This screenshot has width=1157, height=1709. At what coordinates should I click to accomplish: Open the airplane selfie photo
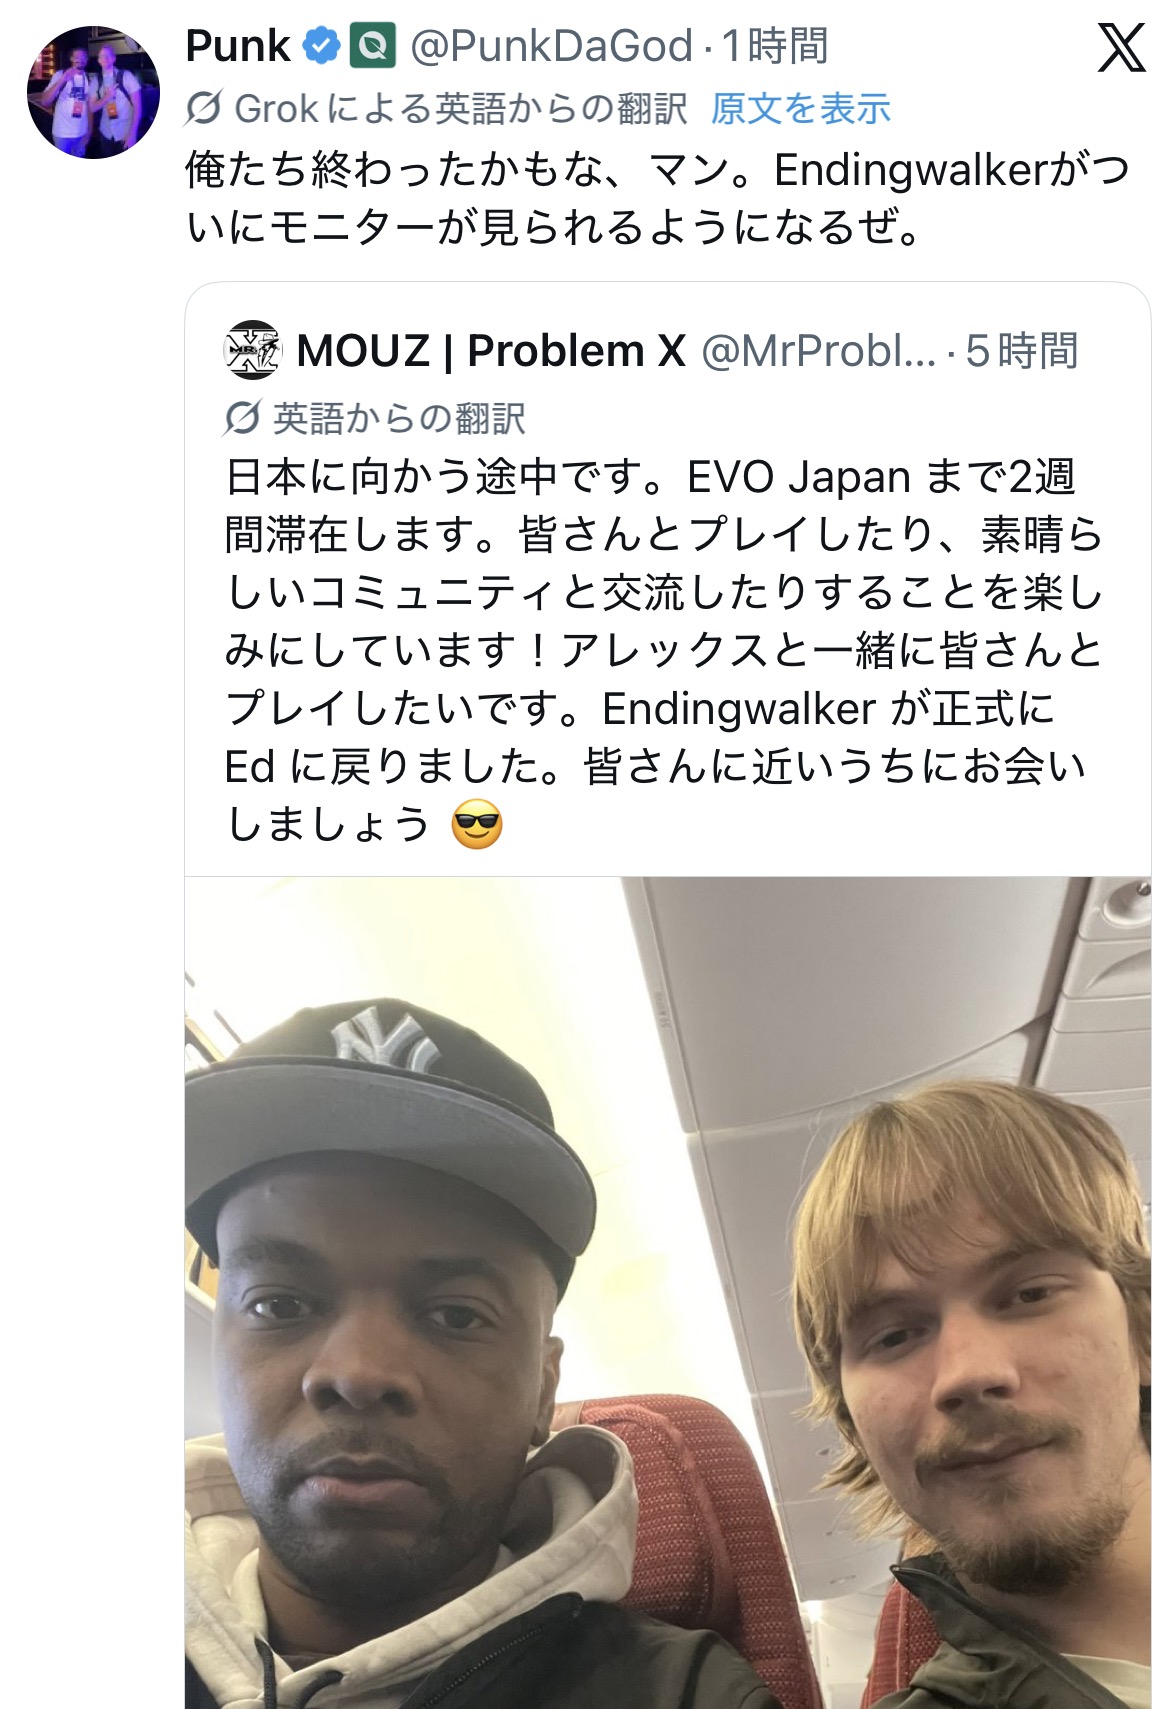[x=667, y=1292]
